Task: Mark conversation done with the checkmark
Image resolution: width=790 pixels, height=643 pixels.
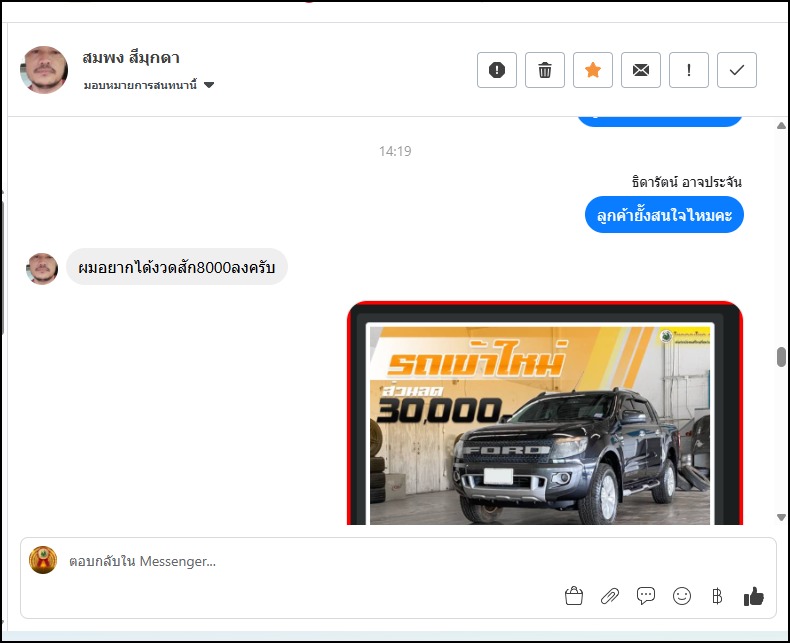Action: click(737, 70)
